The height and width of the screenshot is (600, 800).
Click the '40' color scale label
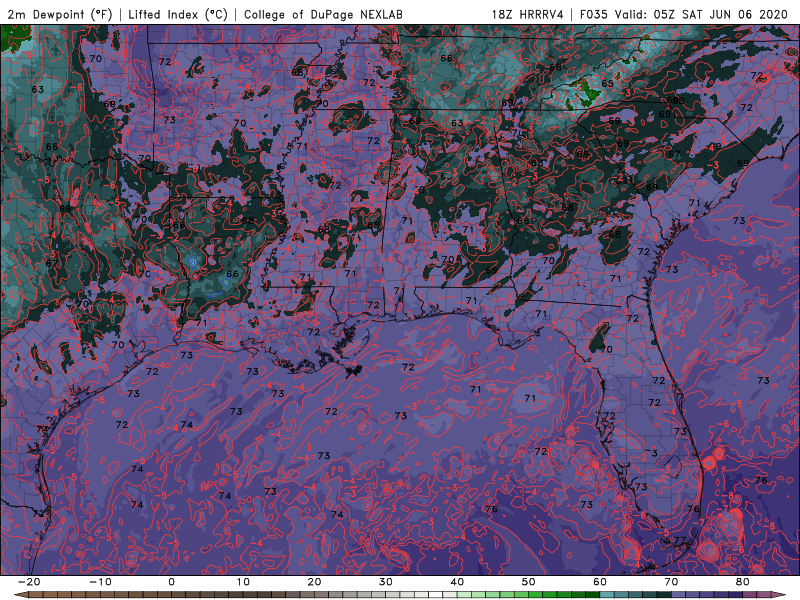pyautogui.click(x=457, y=582)
